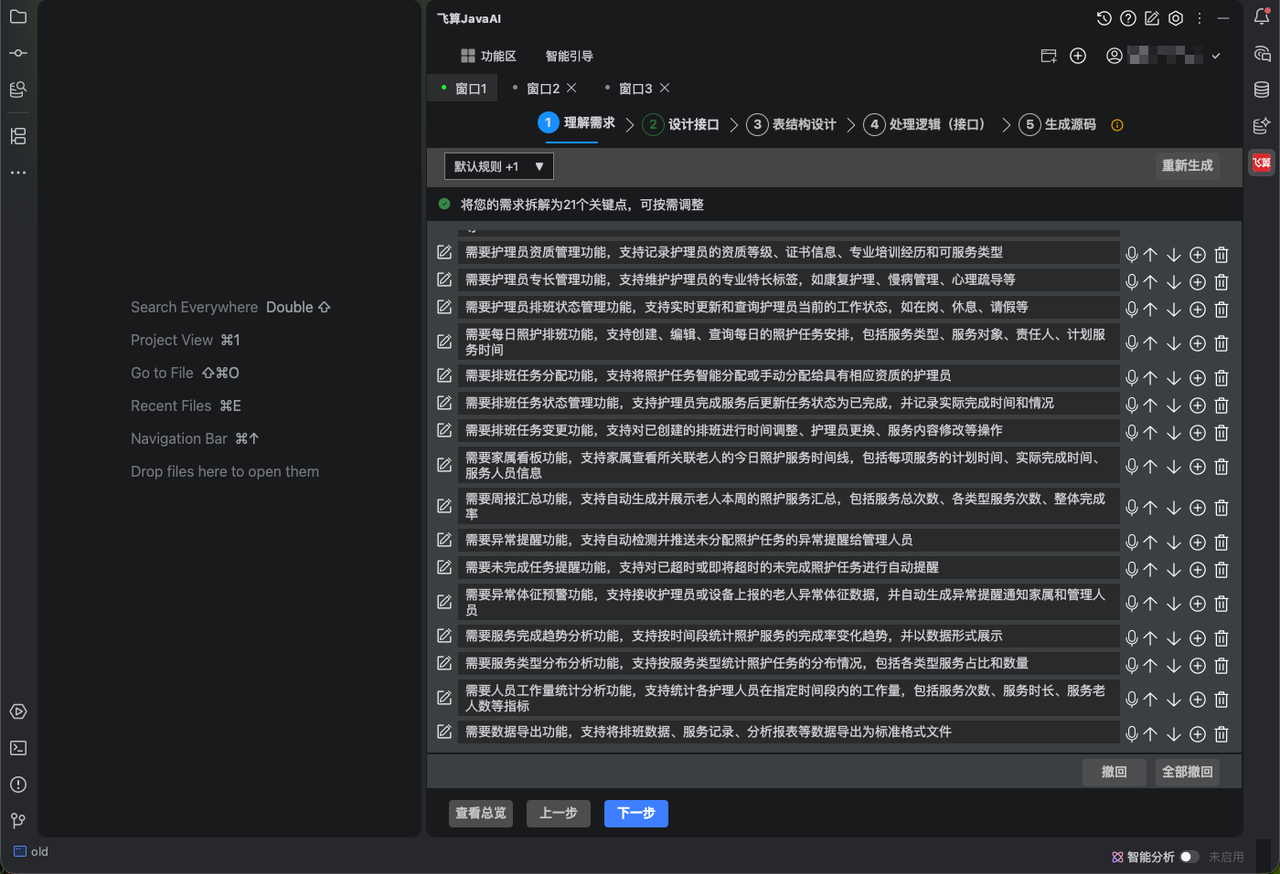Jump to step 3 表结构设计
Screen dimensions: 1280x874
point(791,125)
